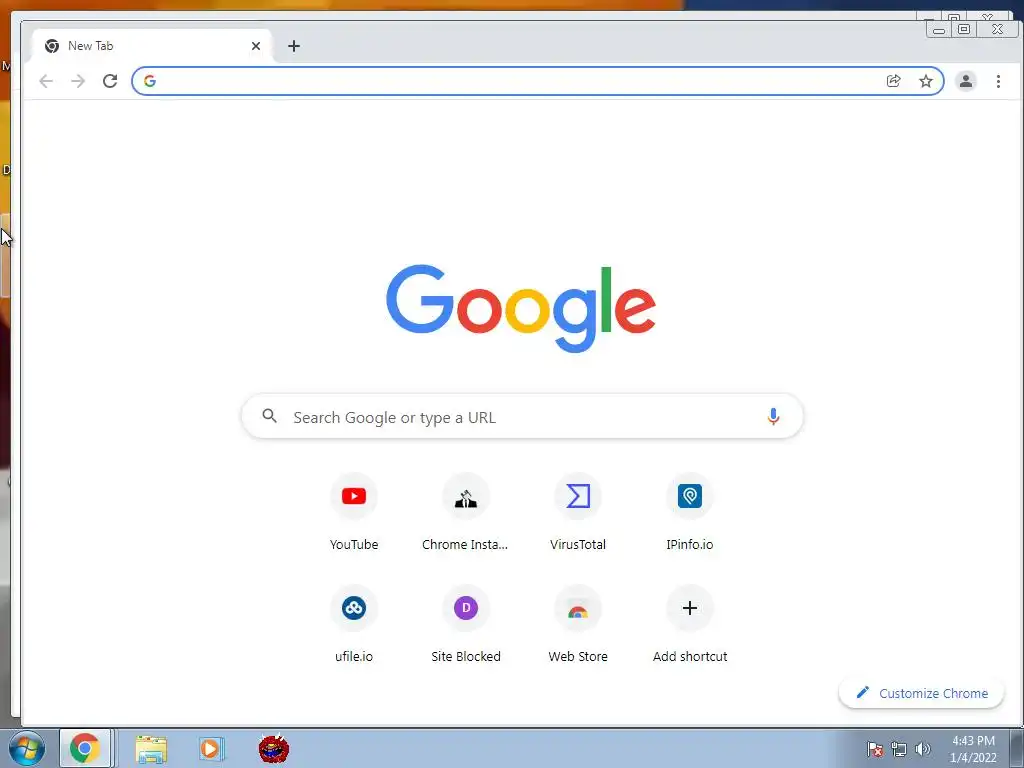
Task: Open the Chrome profile avatar menu
Action: (x=965, y=81)
